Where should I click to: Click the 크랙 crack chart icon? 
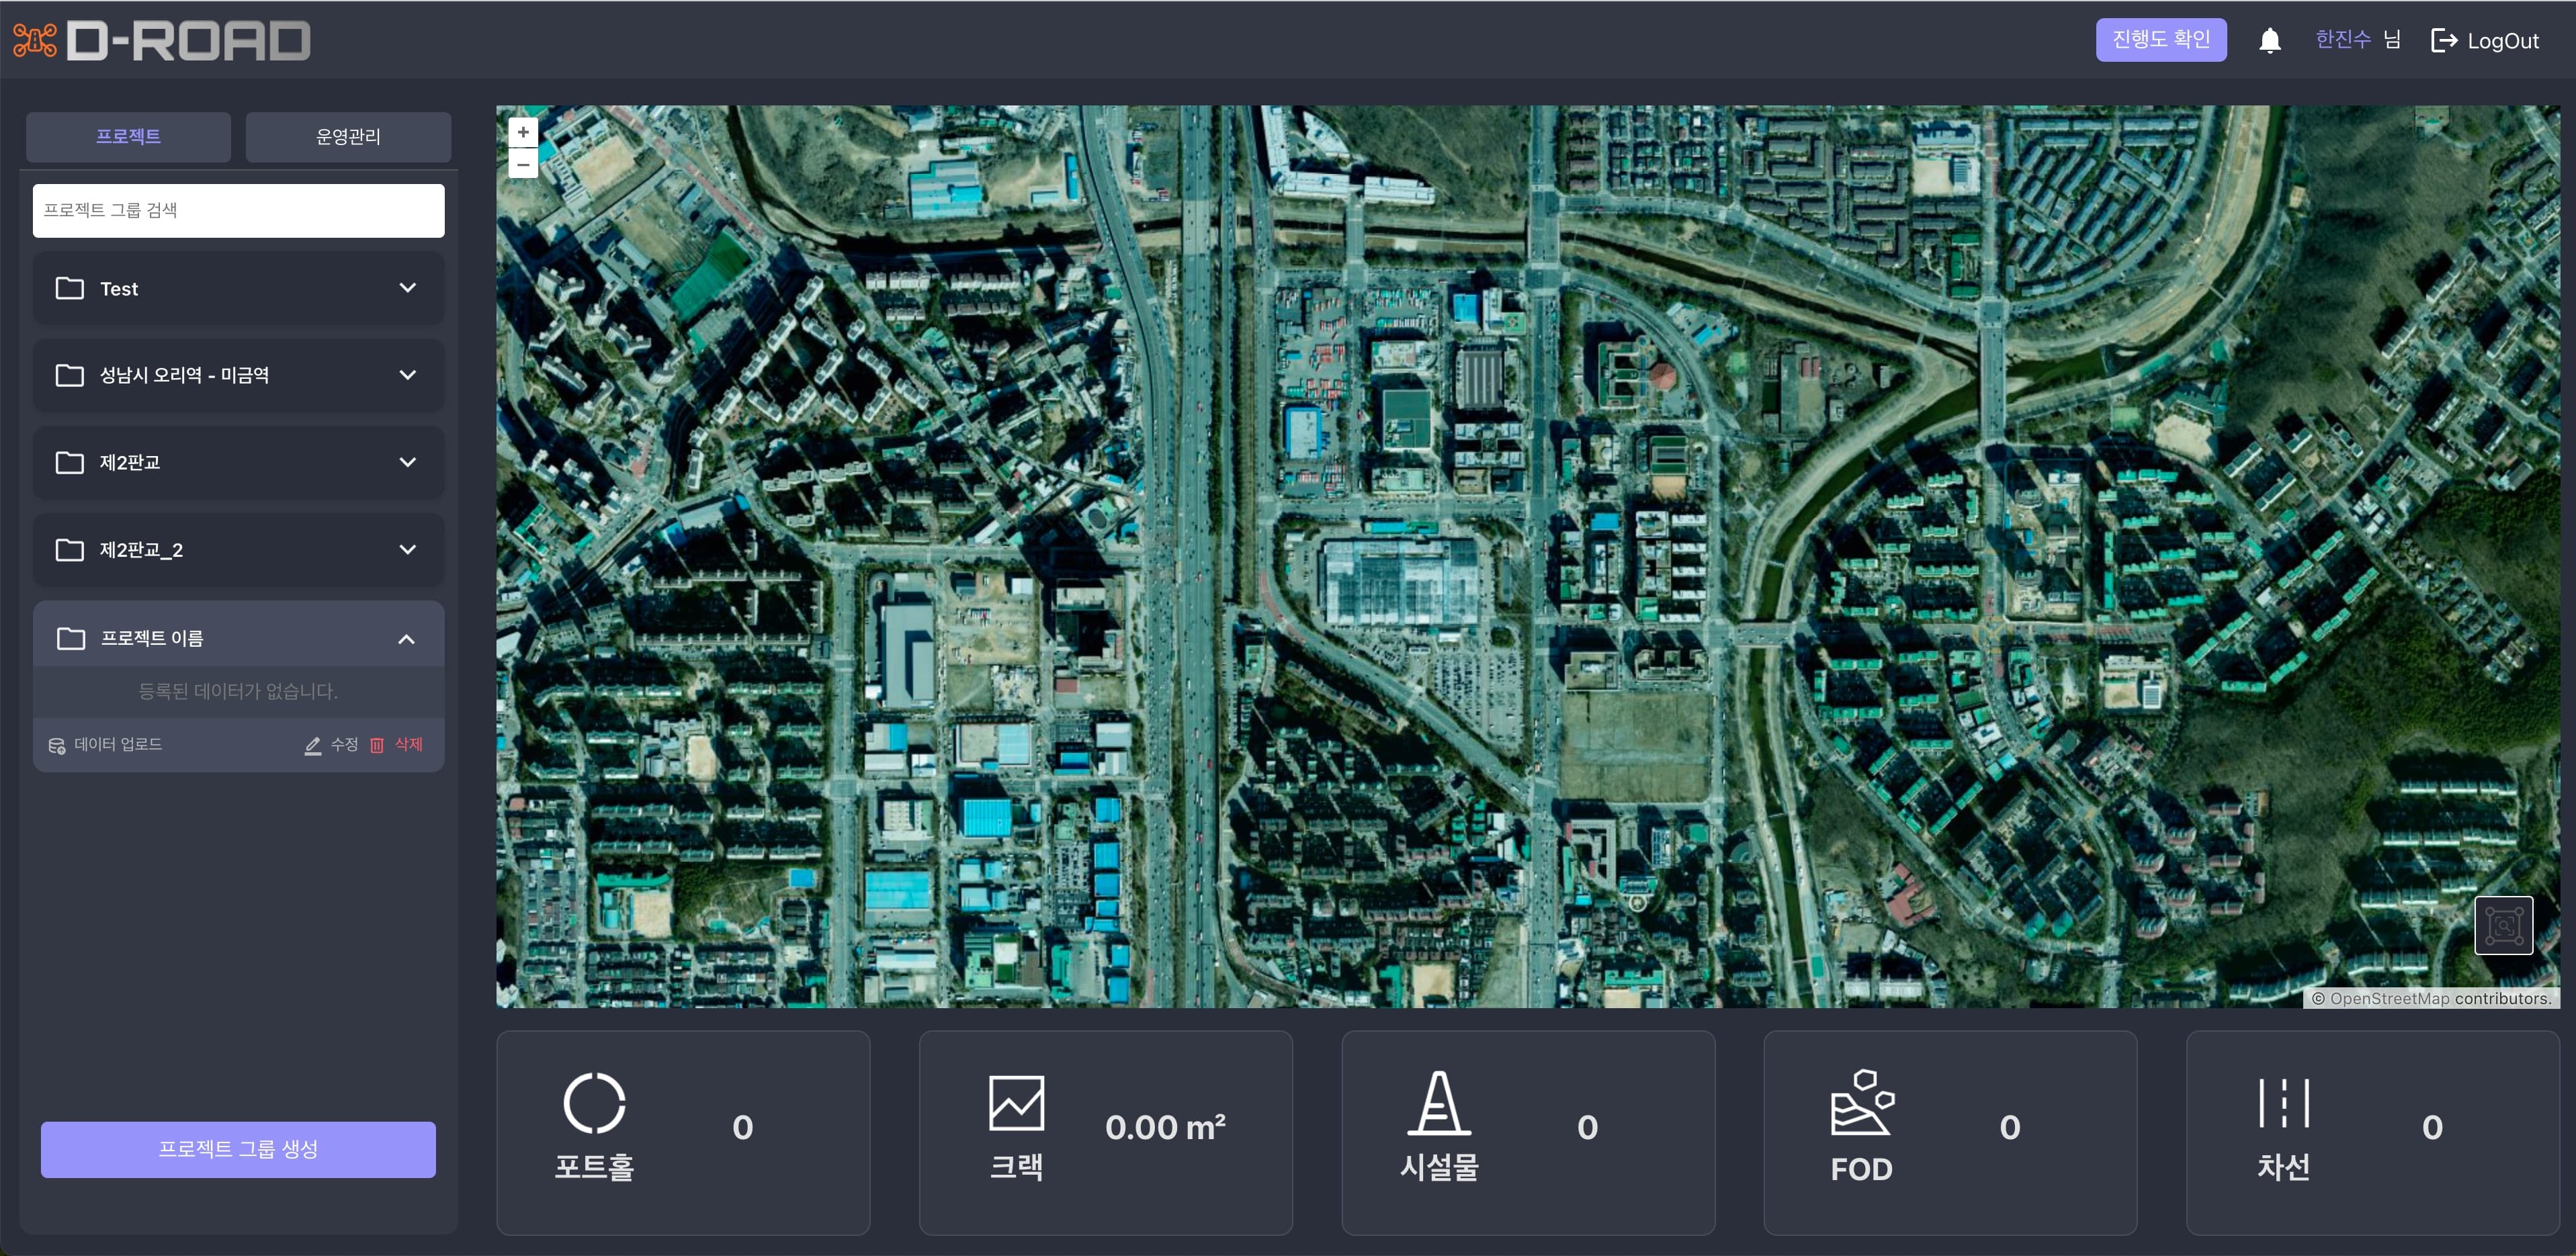pyautogui.click(x=1016, y=1103)
